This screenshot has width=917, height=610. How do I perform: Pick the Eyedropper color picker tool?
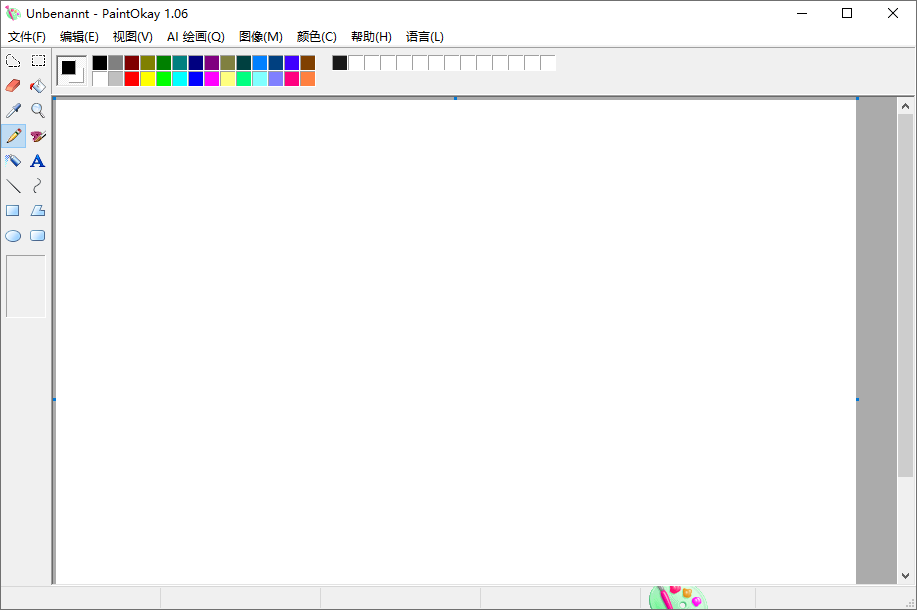13,110
